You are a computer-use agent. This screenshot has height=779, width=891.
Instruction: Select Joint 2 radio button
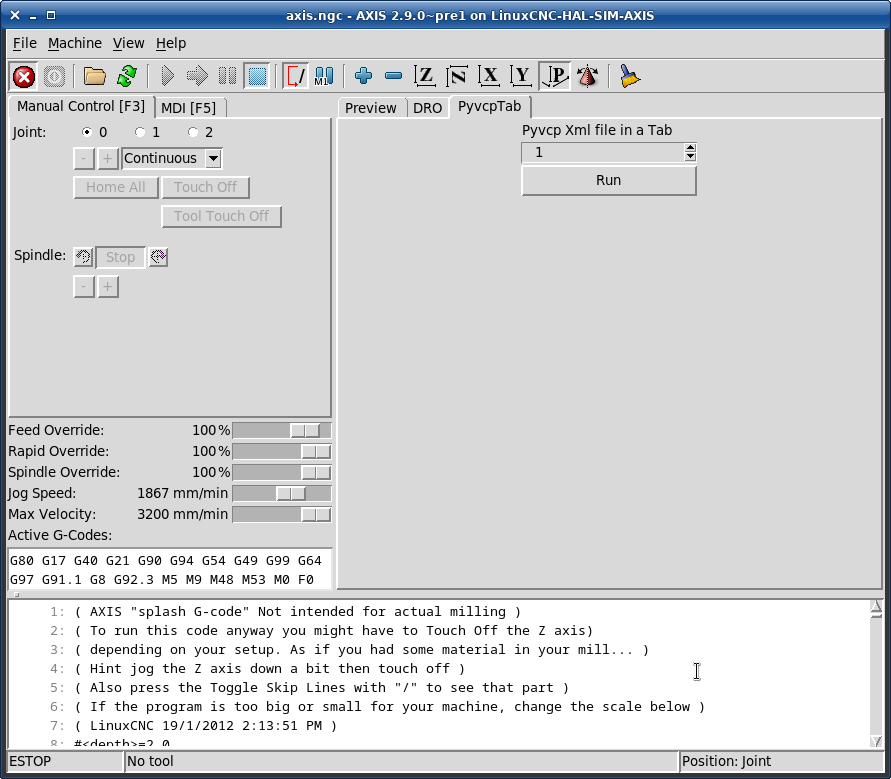coord(193,132)
